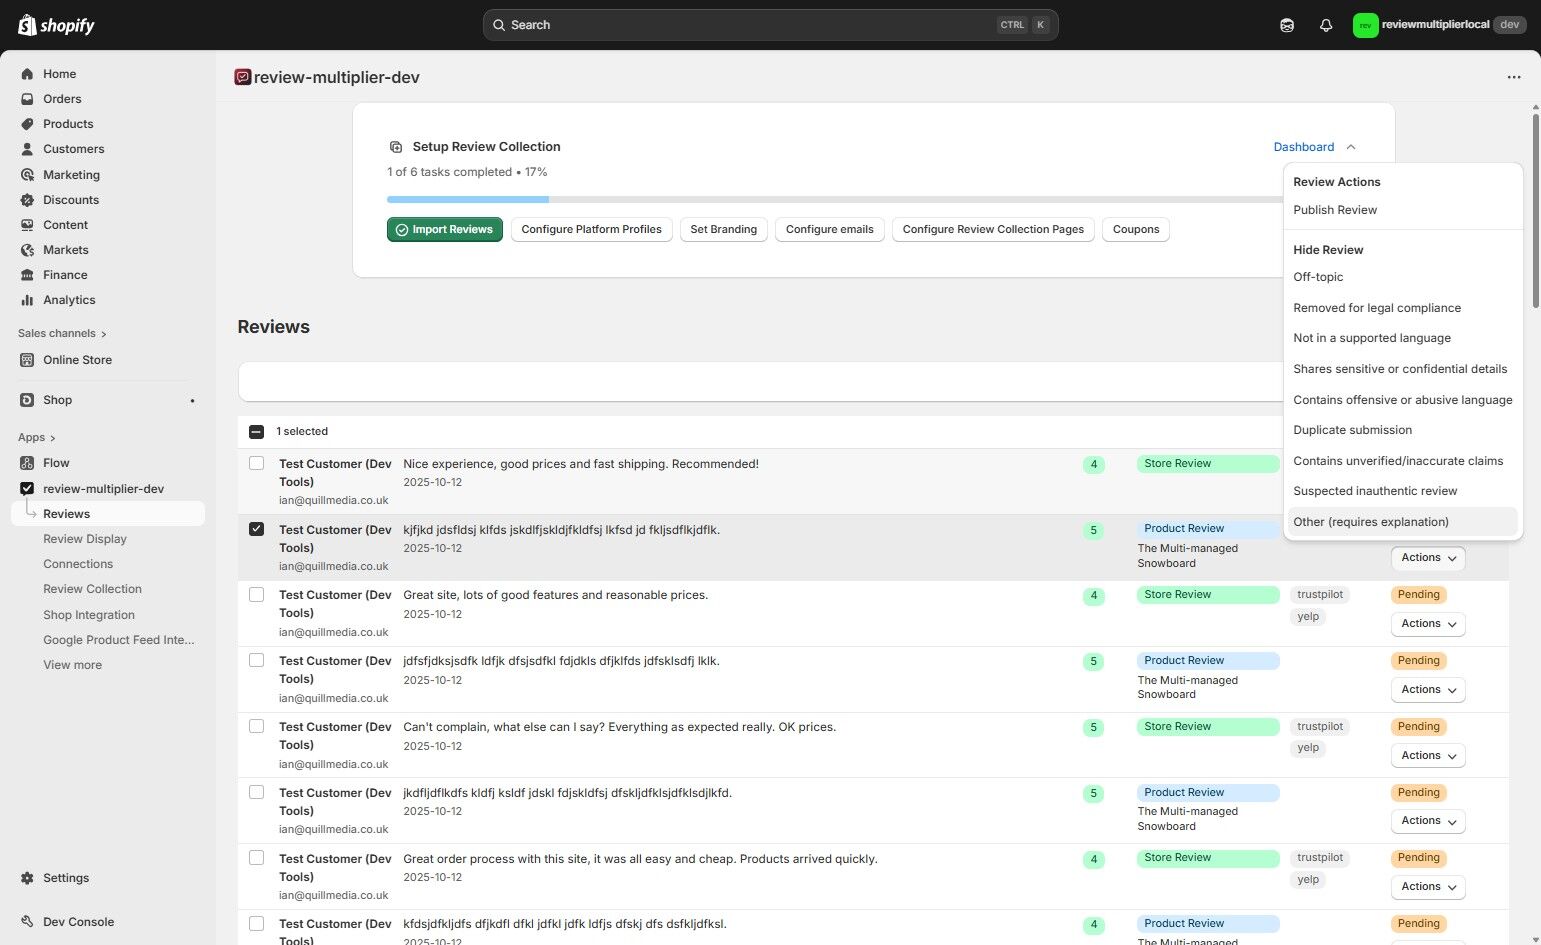Screen dimensions: 1541x945
Task: Click the Shopify logo in top bar
Action: pos(56,25)
